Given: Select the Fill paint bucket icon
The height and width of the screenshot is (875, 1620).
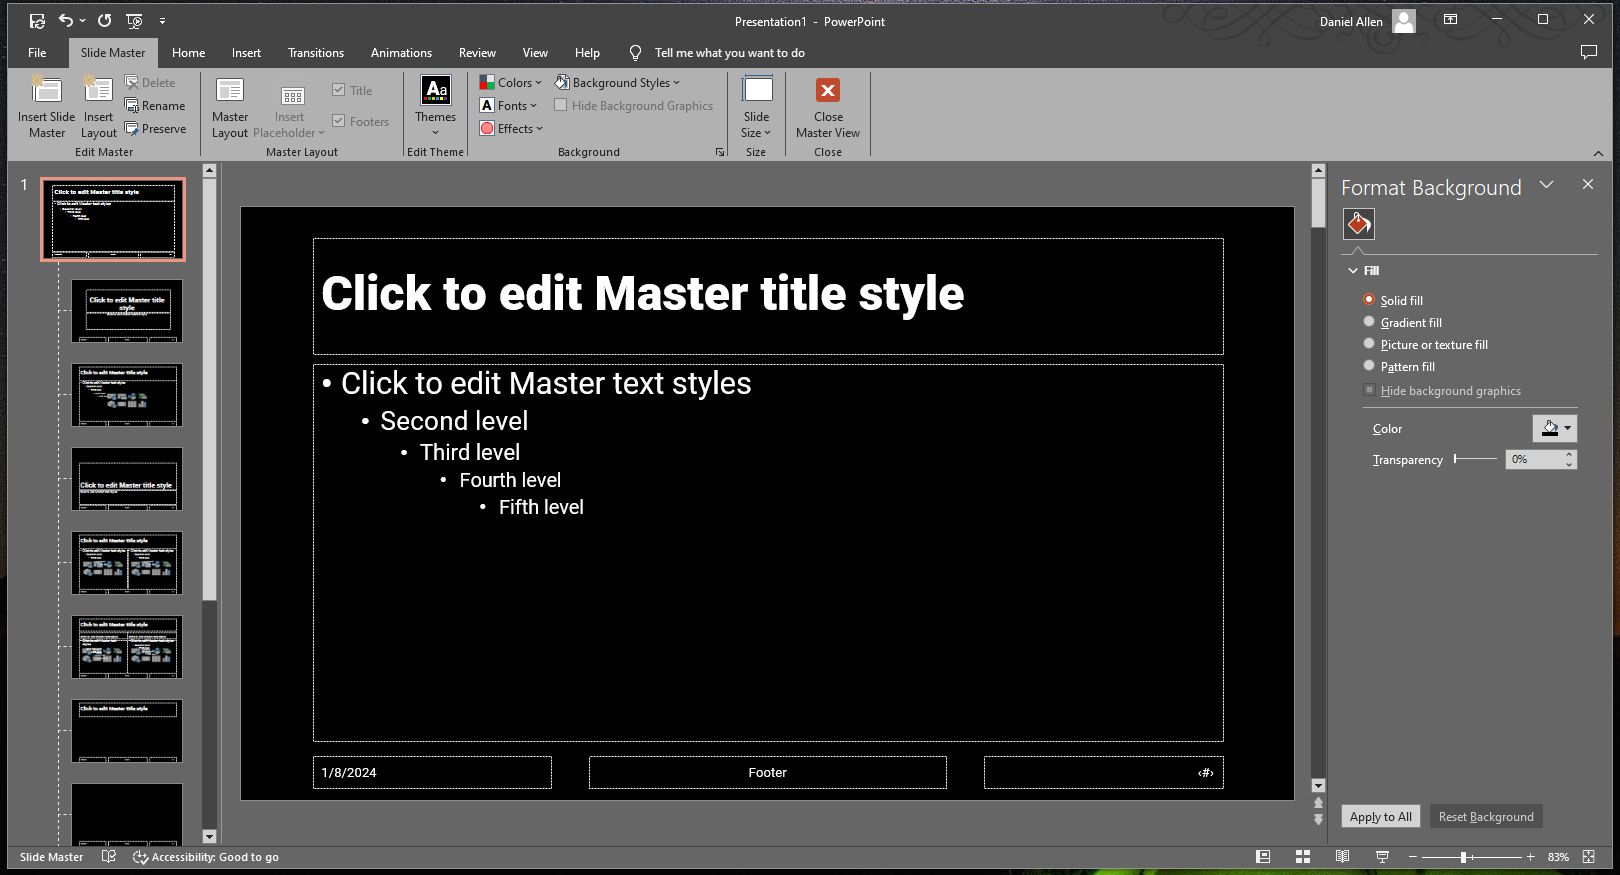Looking at the screenshot, I should point(1358,224).
